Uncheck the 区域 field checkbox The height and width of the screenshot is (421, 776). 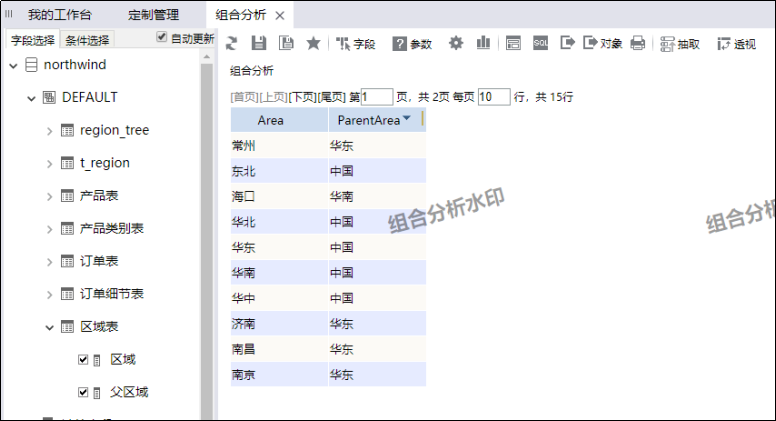coord(83,360)
